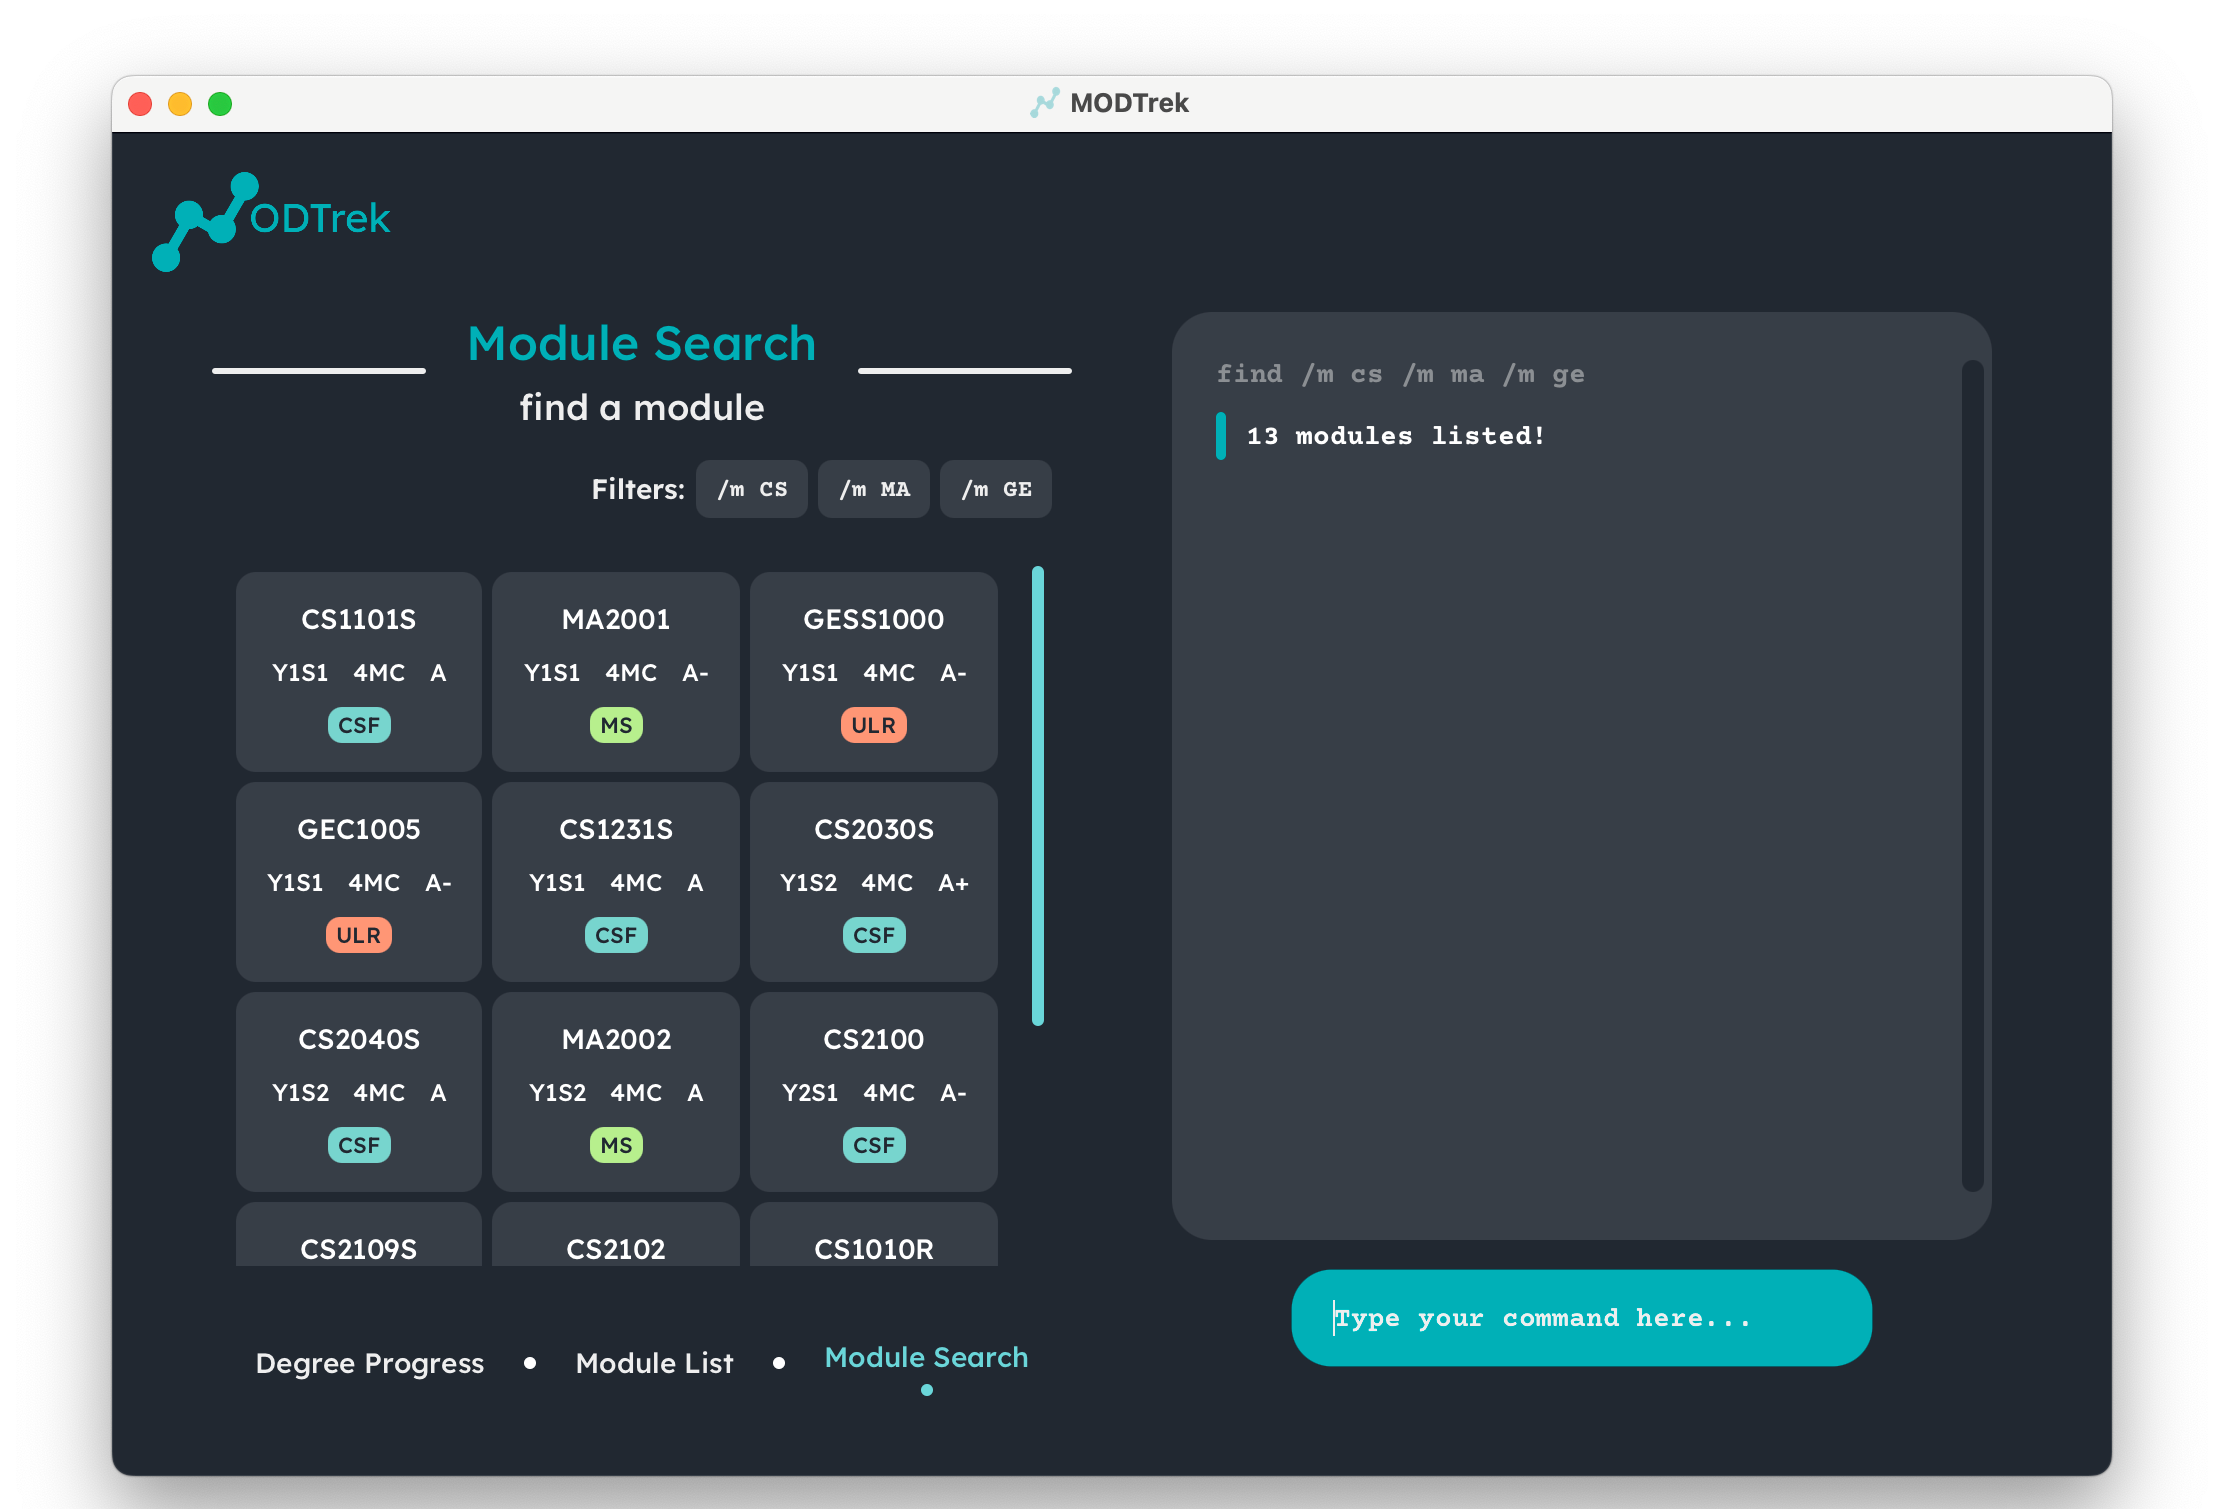Select the CS2040S module card title
The width and height of the screenshot is (2224, 1509).
tap(359, 1040)
